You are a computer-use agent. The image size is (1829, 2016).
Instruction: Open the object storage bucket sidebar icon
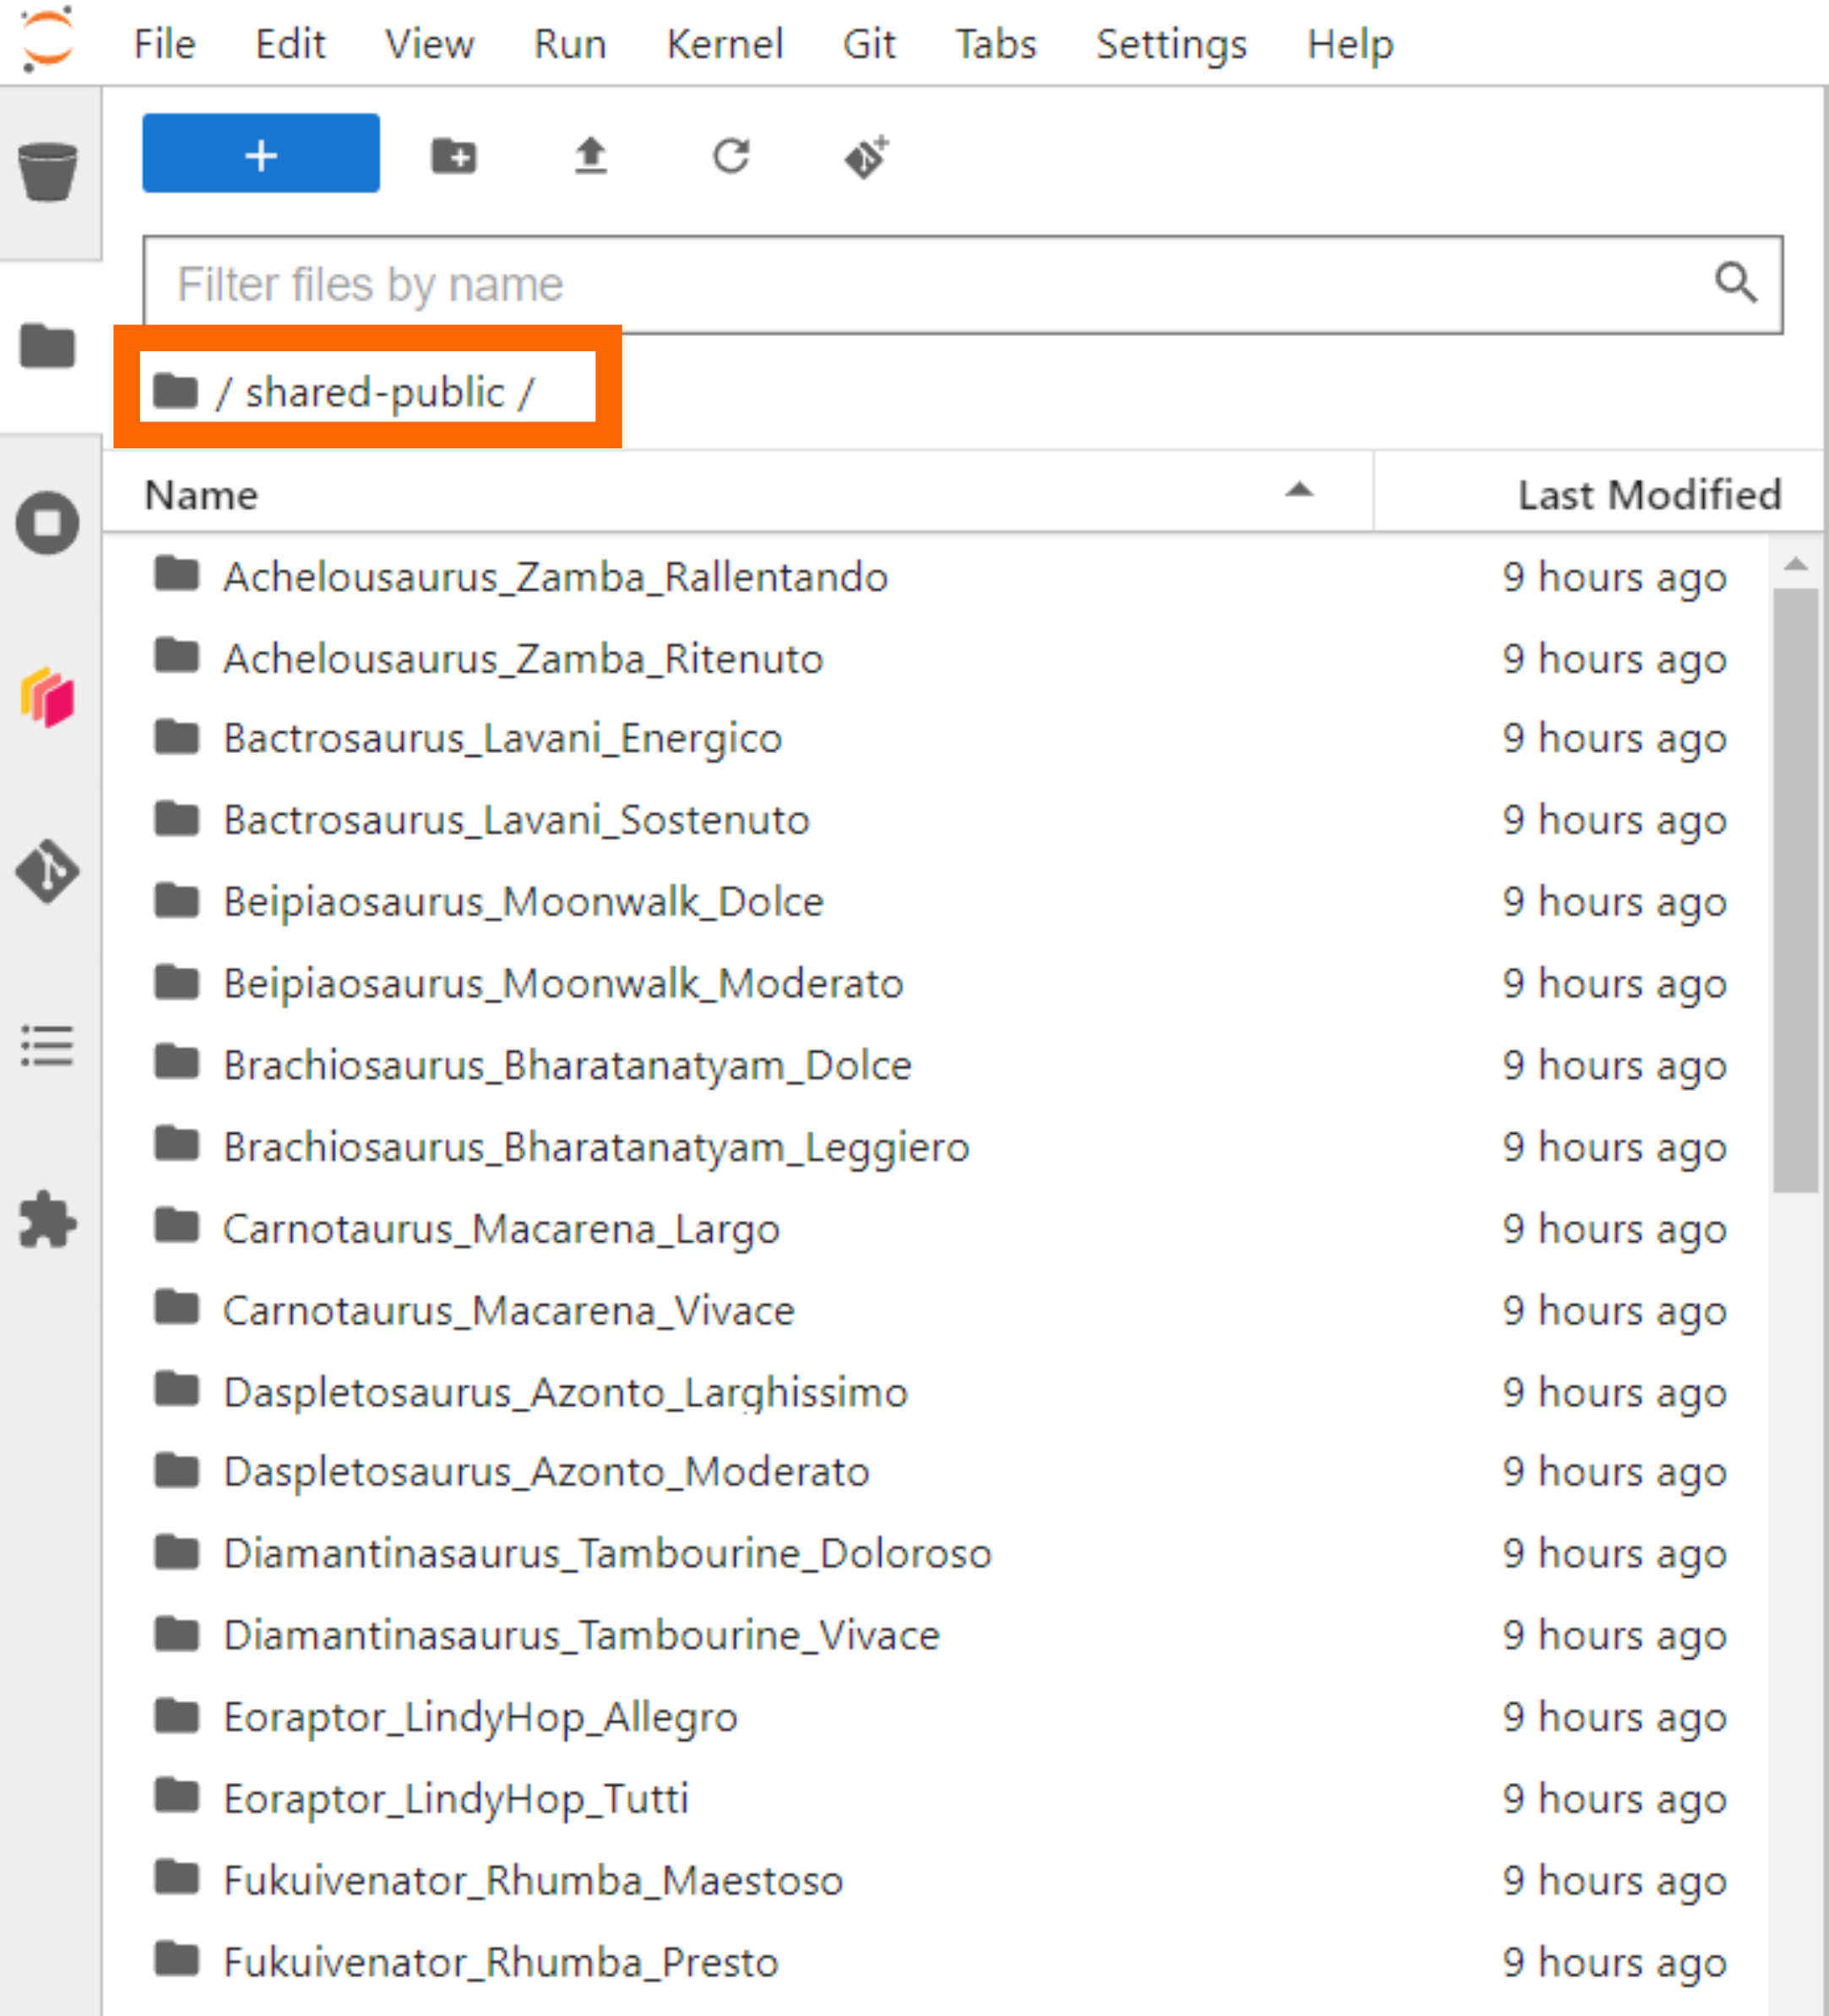47,172
